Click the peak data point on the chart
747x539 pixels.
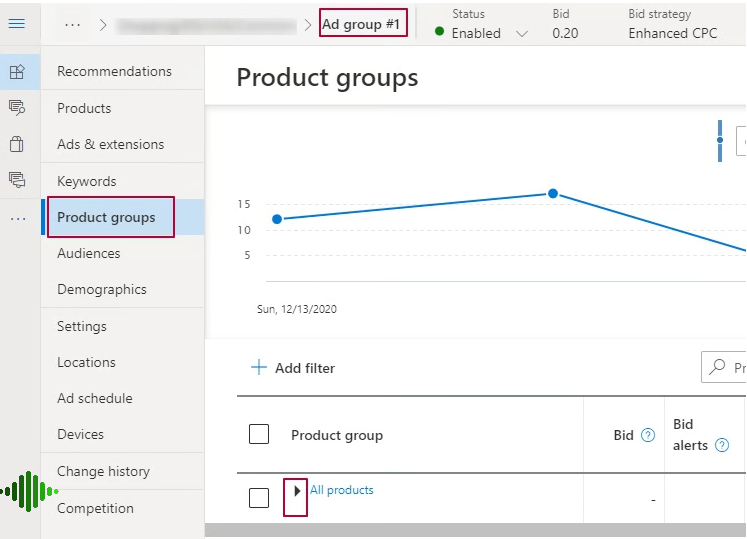[x=552, y=193]
